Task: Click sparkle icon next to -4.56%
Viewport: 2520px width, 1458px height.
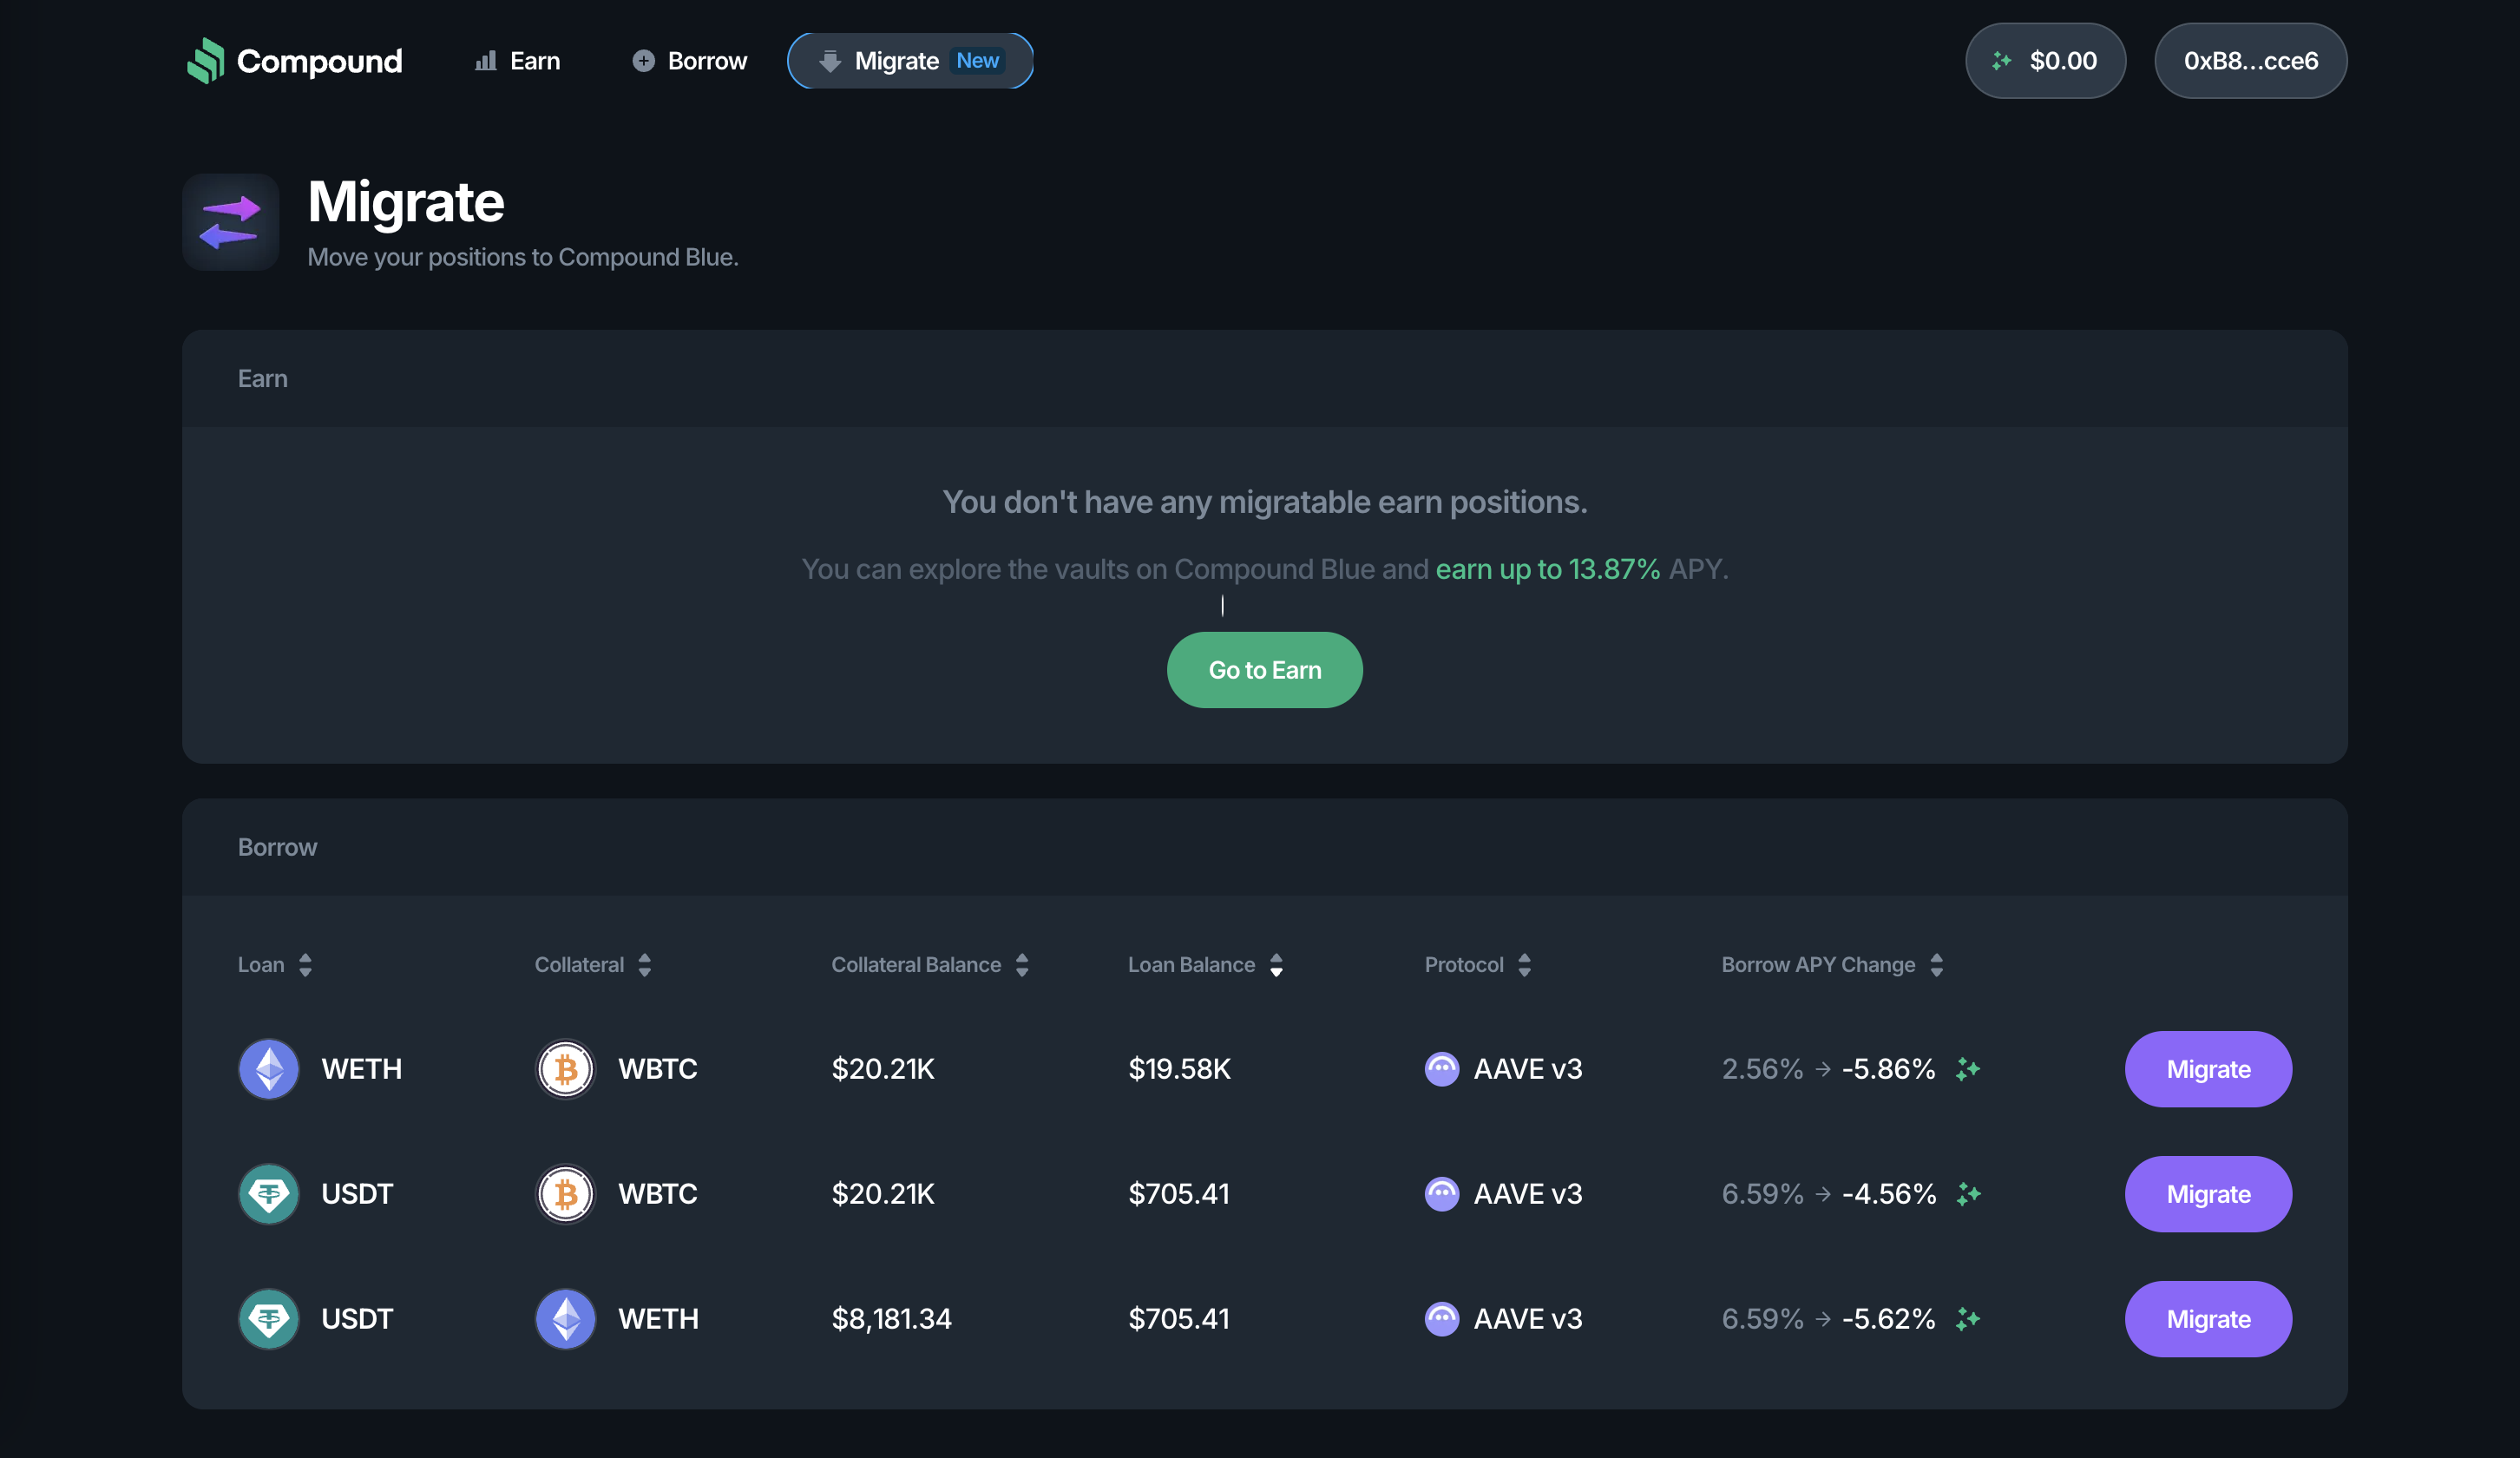Action: (x=1968, y=1194)
